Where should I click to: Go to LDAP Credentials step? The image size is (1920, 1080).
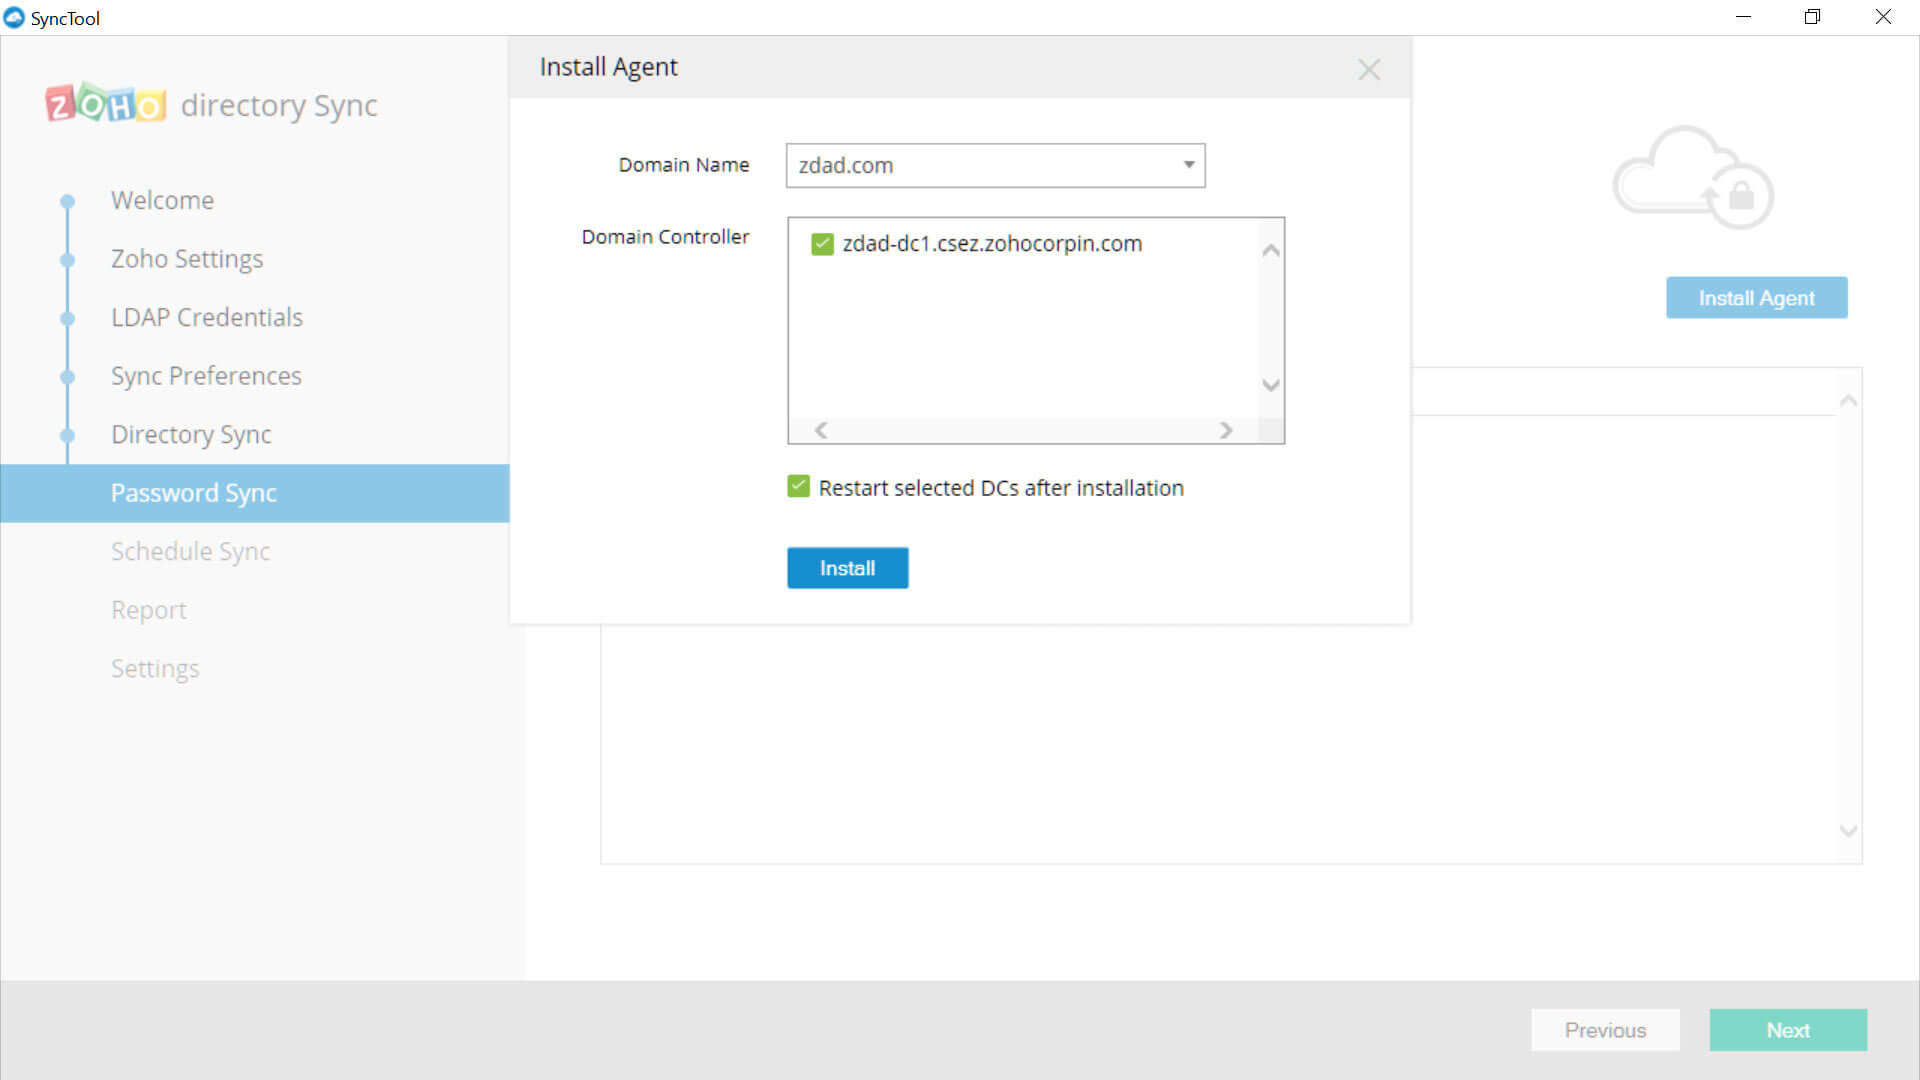pyautogui.click(x=206, y=317)
